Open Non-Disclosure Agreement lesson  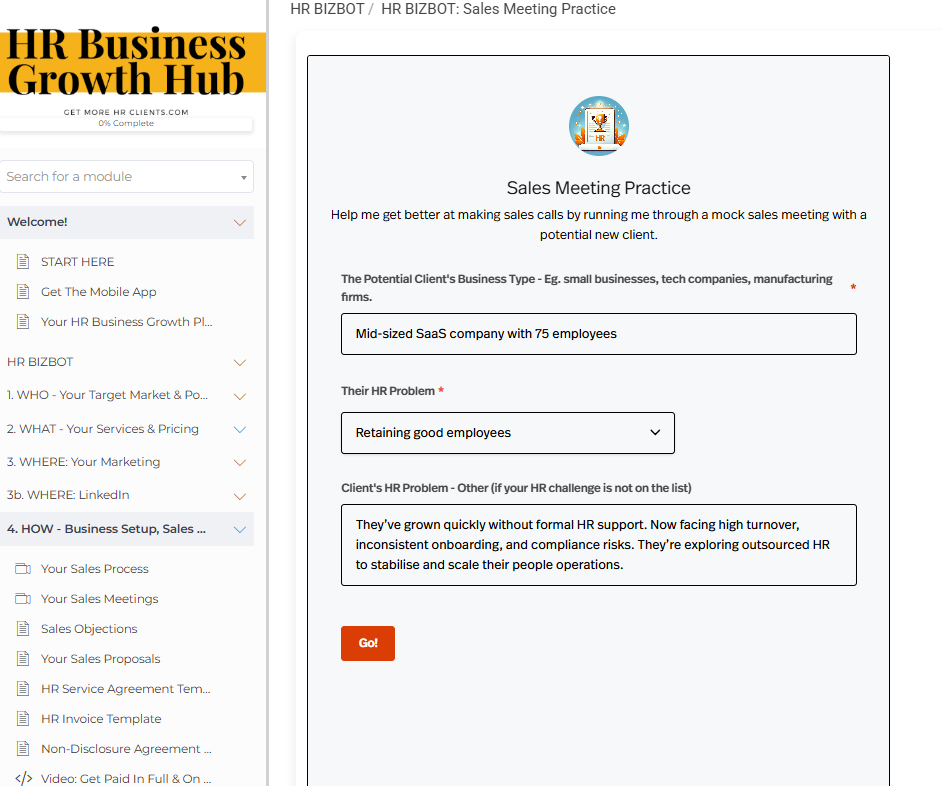[126, 749]
